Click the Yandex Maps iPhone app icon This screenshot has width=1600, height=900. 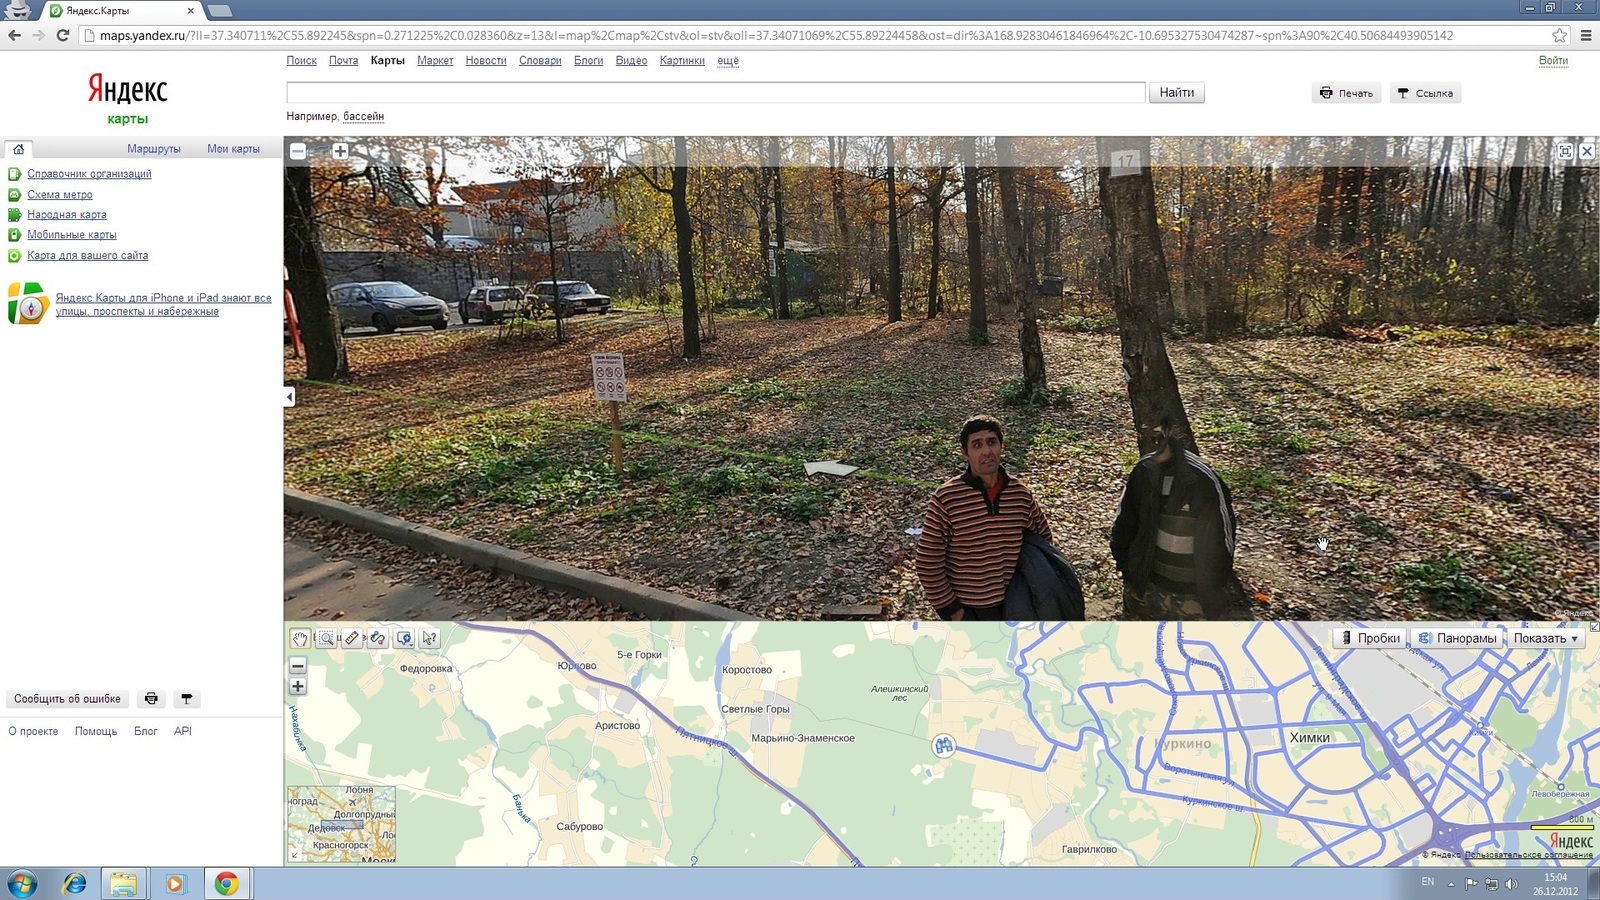[x=28, y=304]
